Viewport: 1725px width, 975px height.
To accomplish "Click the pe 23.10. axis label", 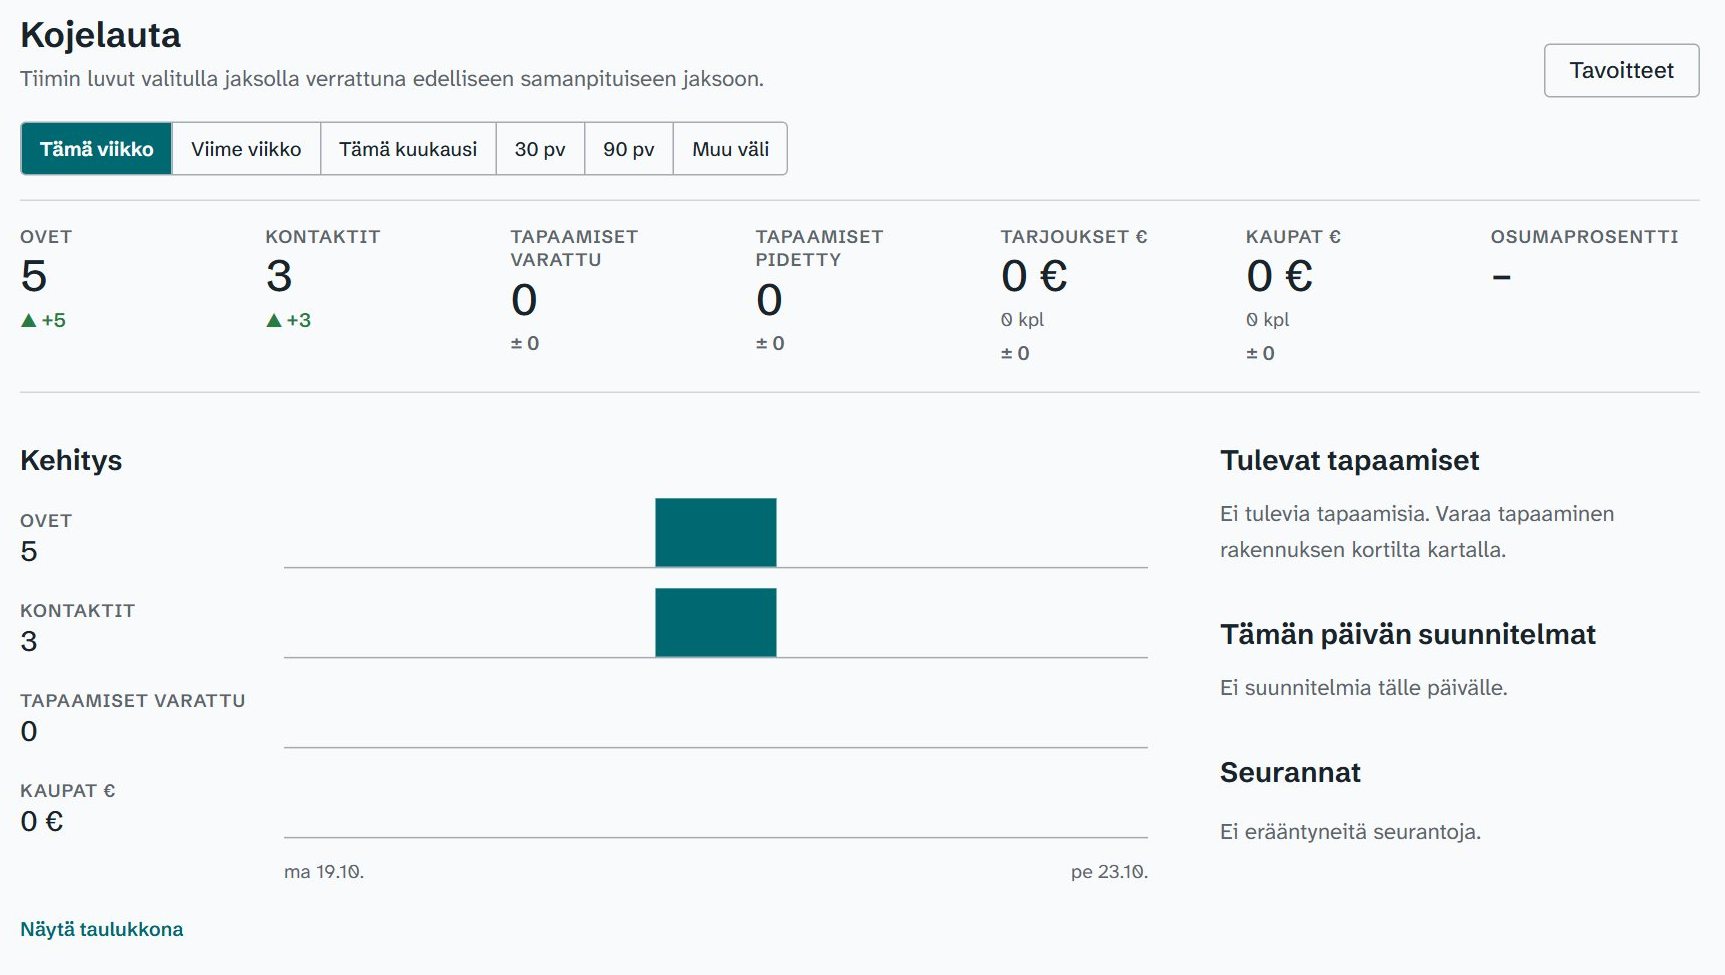I will (x=1109, y=872).
